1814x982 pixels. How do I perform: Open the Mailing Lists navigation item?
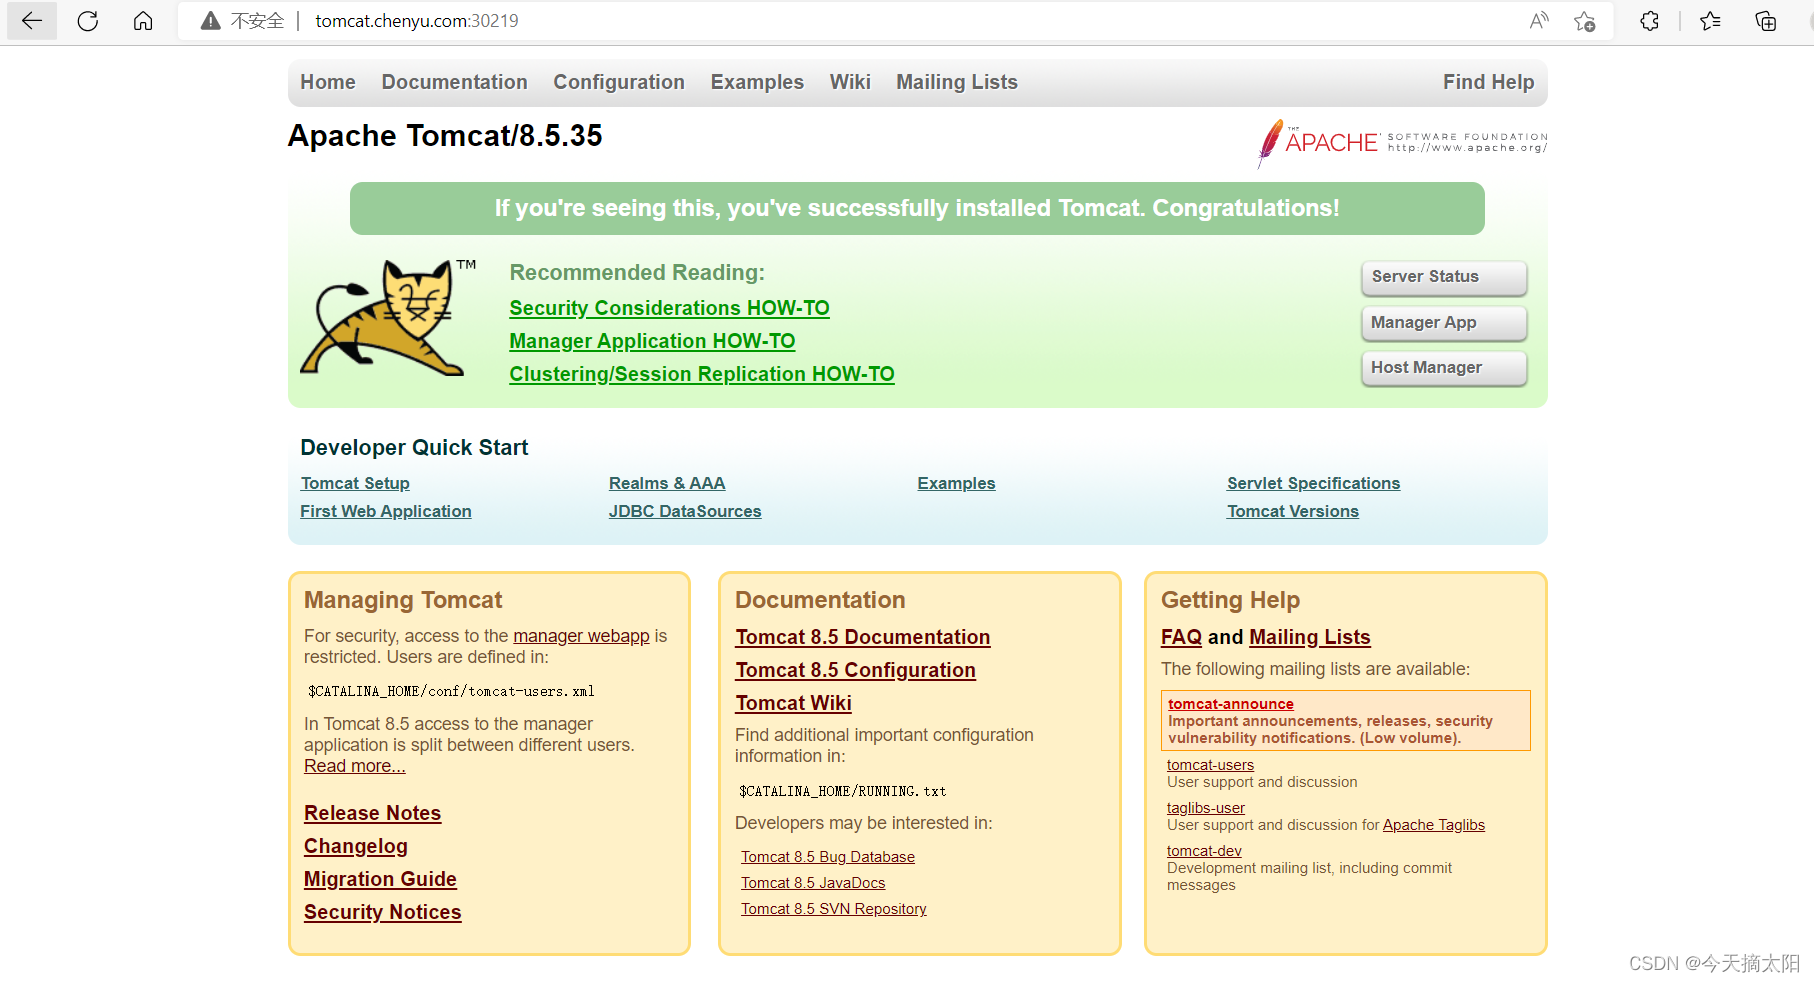tap(957, 82)
